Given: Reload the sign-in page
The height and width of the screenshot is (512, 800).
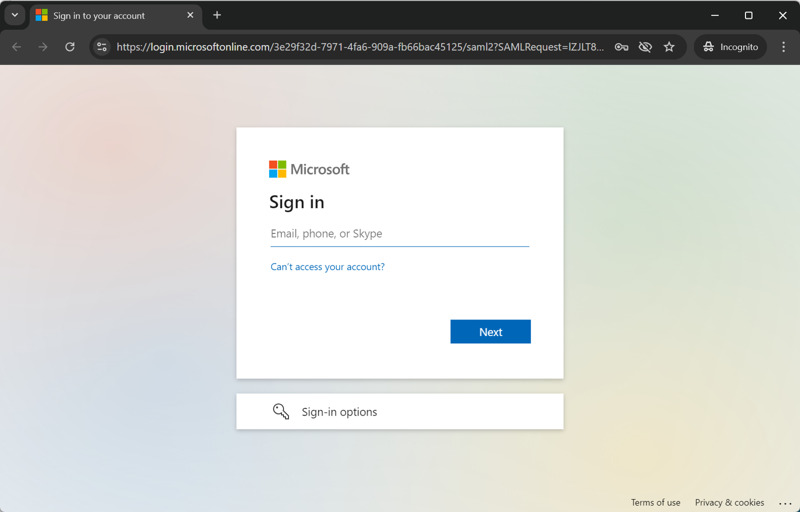Looking at the screenshot, I should (70, 47).
